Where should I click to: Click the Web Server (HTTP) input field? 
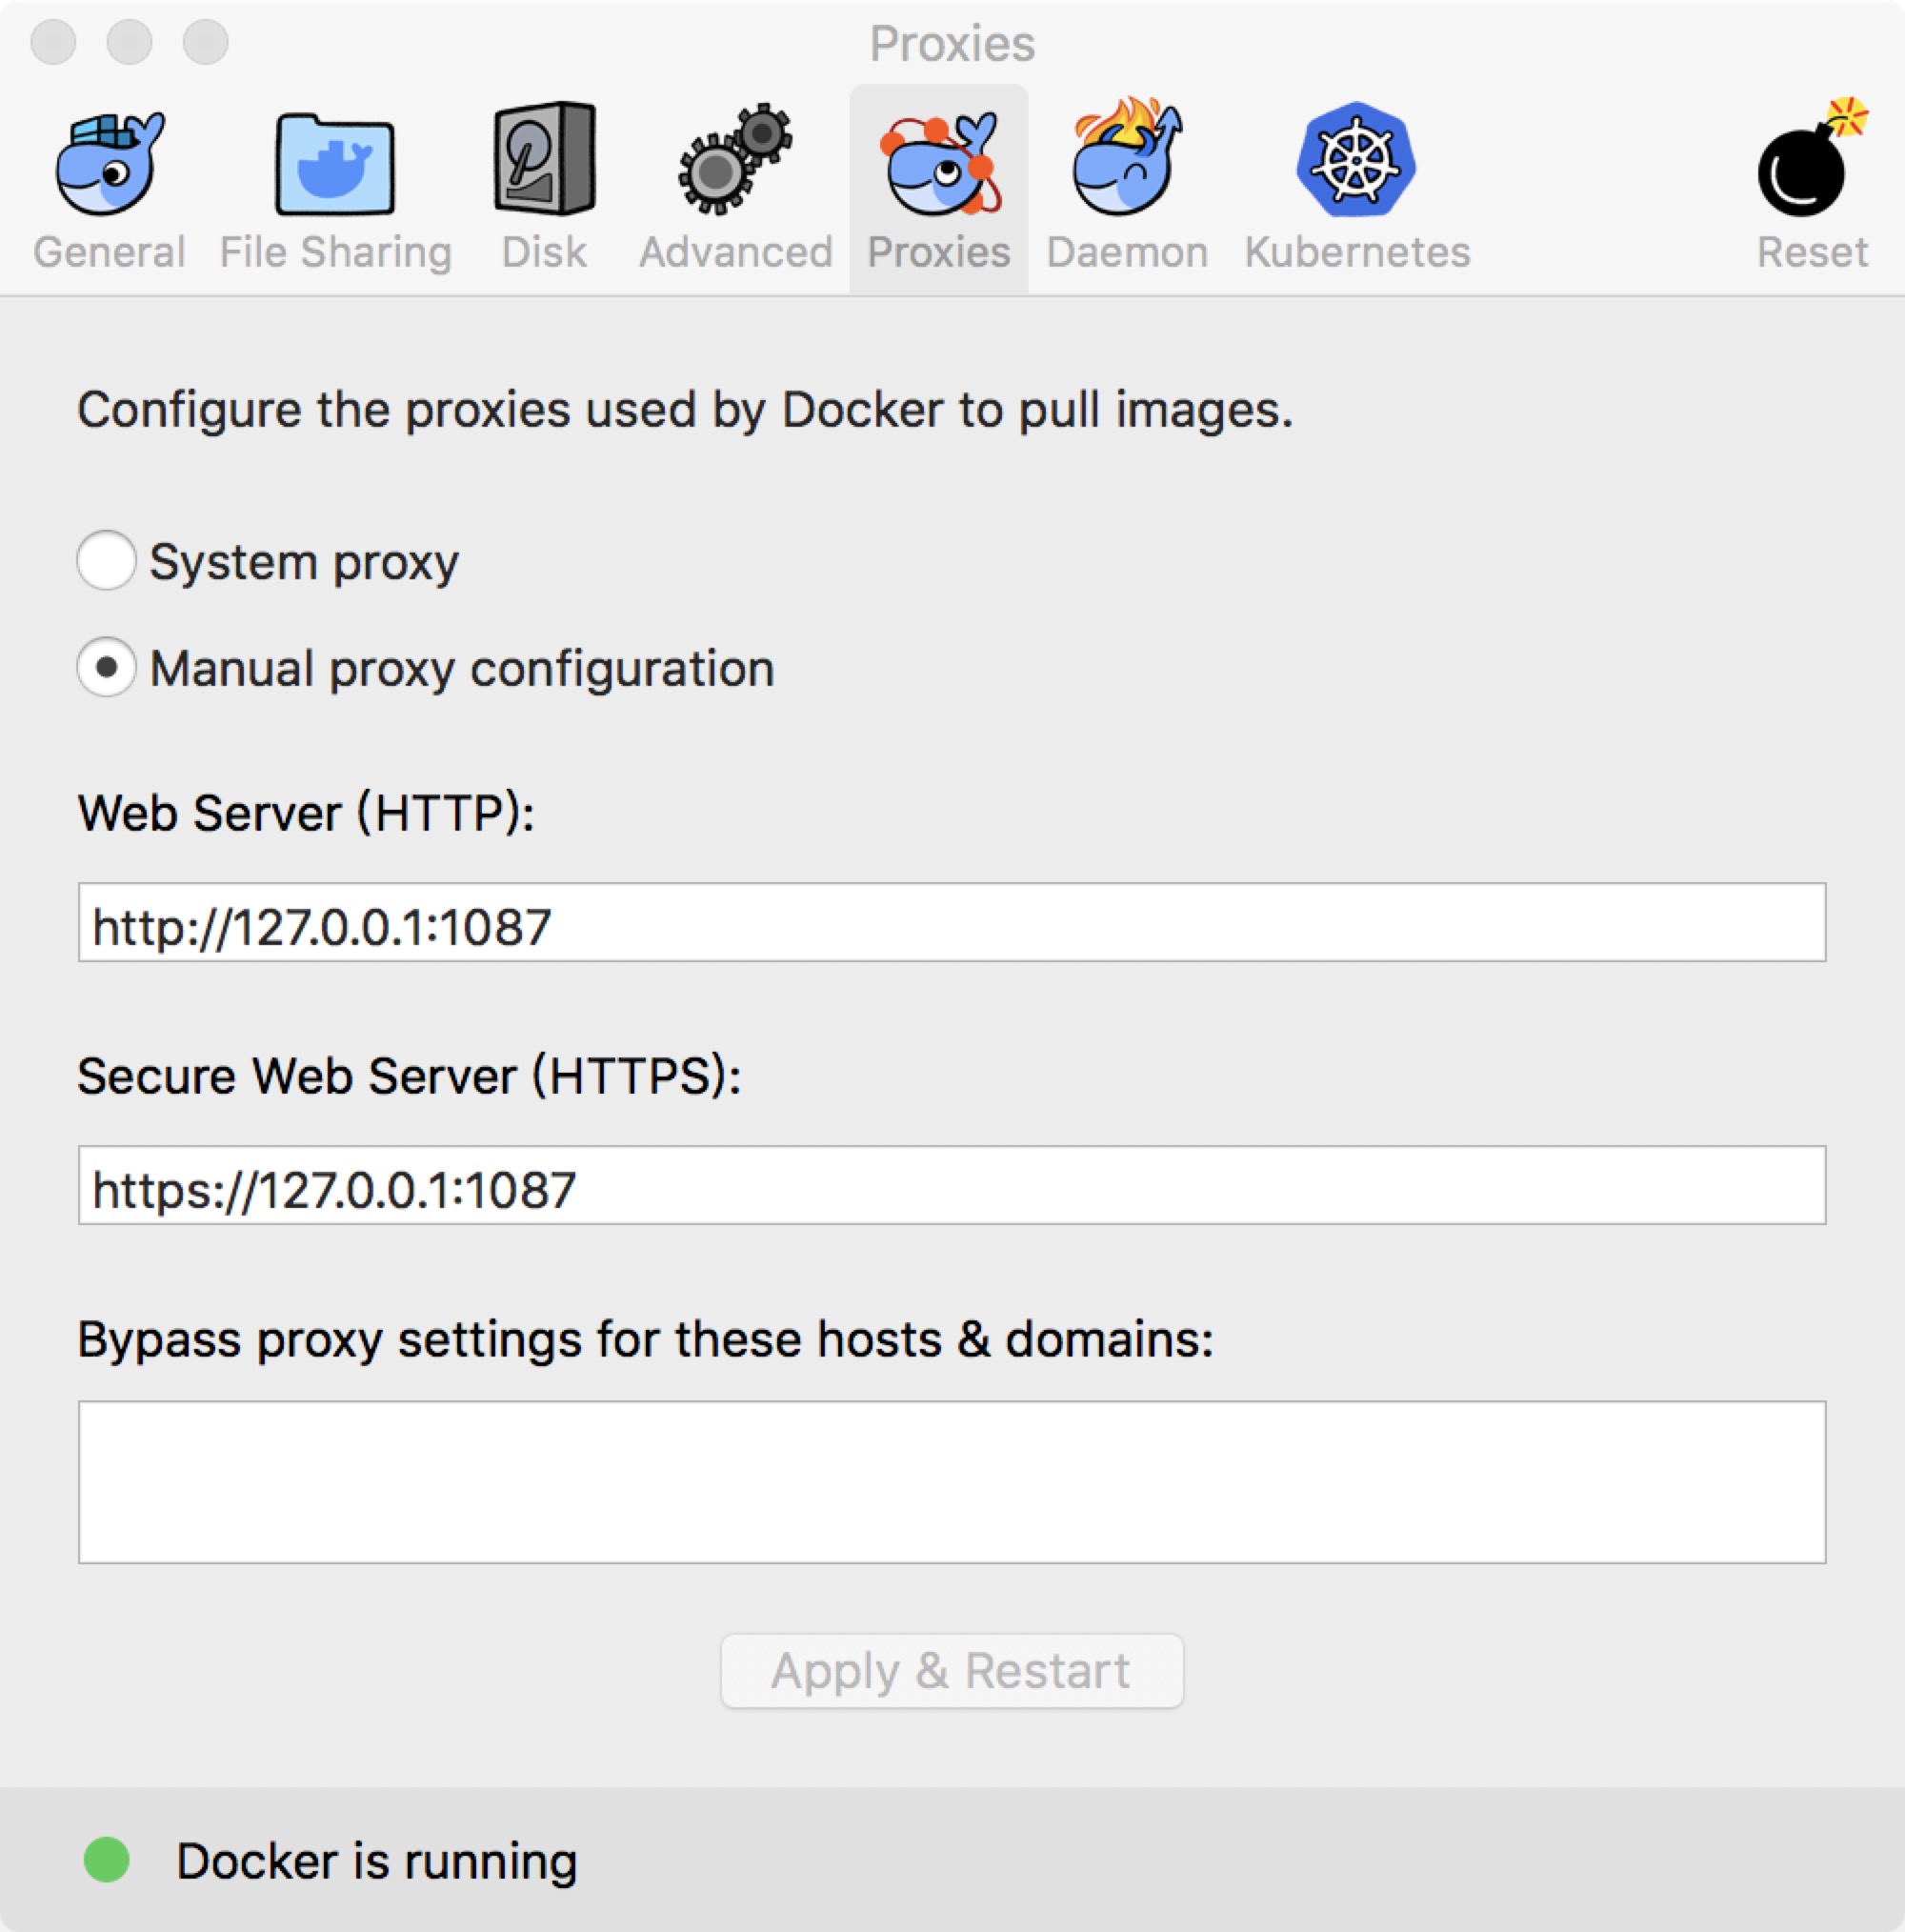coord(952,922)
